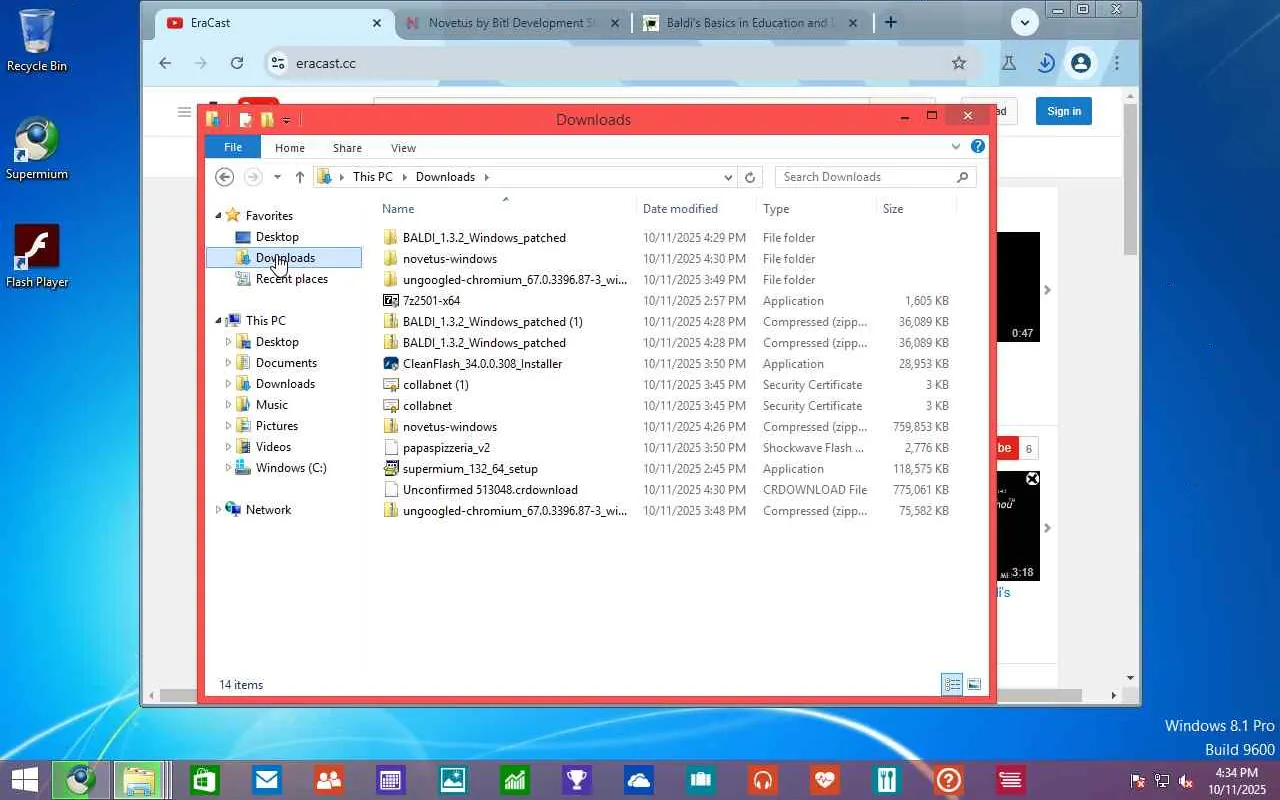The width and height of the screenshot is (1280, 800).
Task: Open the Photos app on taskbar
Action: [452, 780]
